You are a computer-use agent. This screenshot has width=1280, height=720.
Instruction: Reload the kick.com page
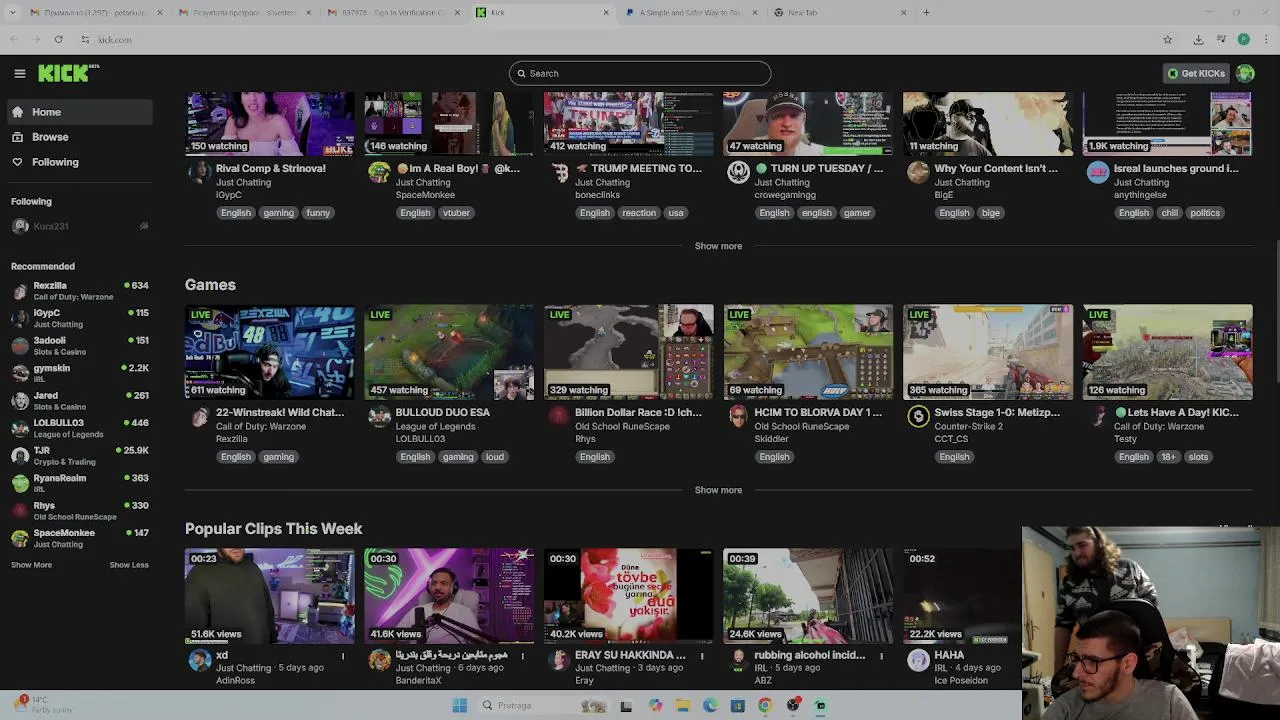(x=59, y=40)
